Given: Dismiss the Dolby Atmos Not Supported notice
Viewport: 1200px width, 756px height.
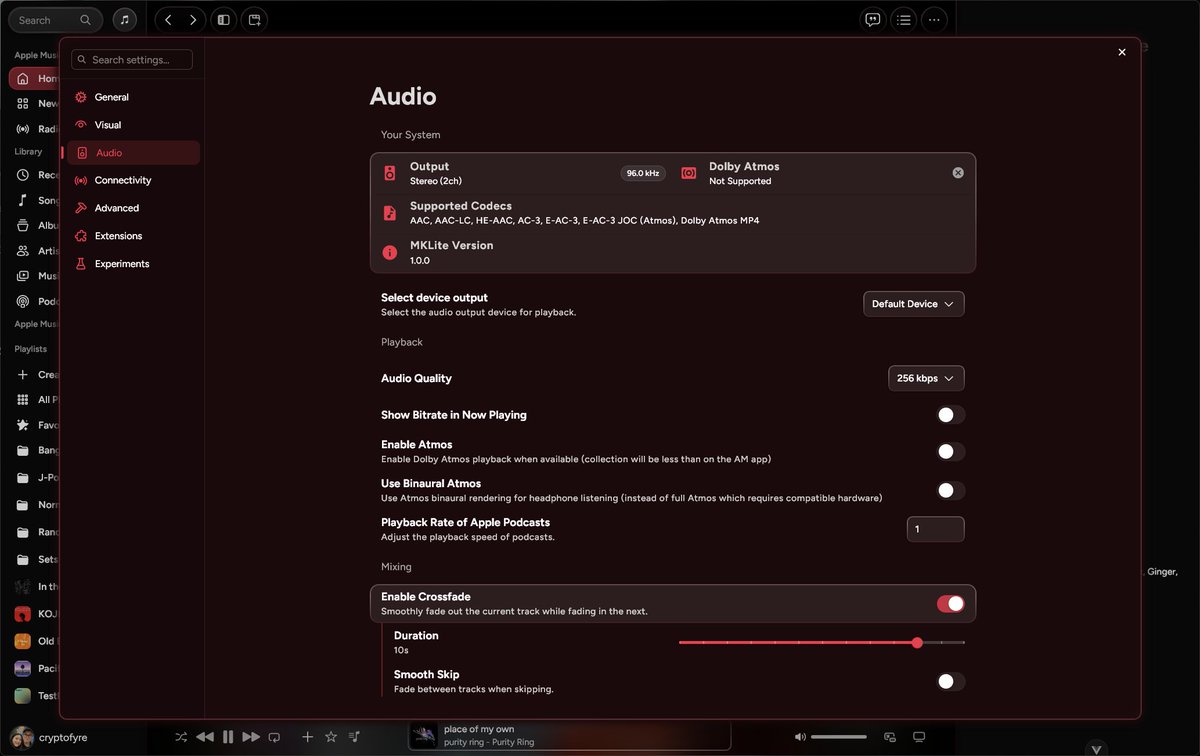Looking at the screenshot, I should 958,173.
